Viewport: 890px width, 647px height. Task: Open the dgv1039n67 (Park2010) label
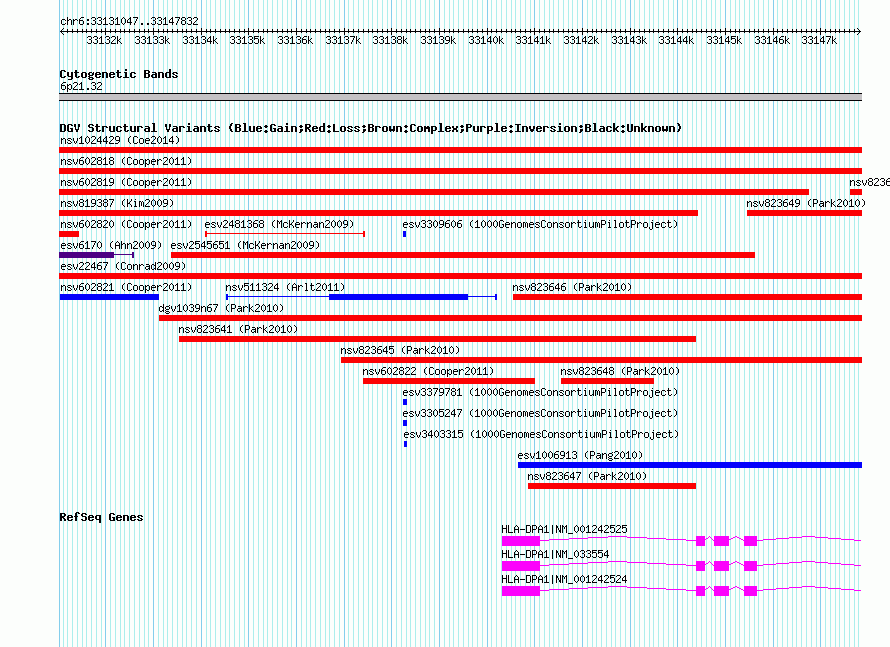tap(221, 308)
